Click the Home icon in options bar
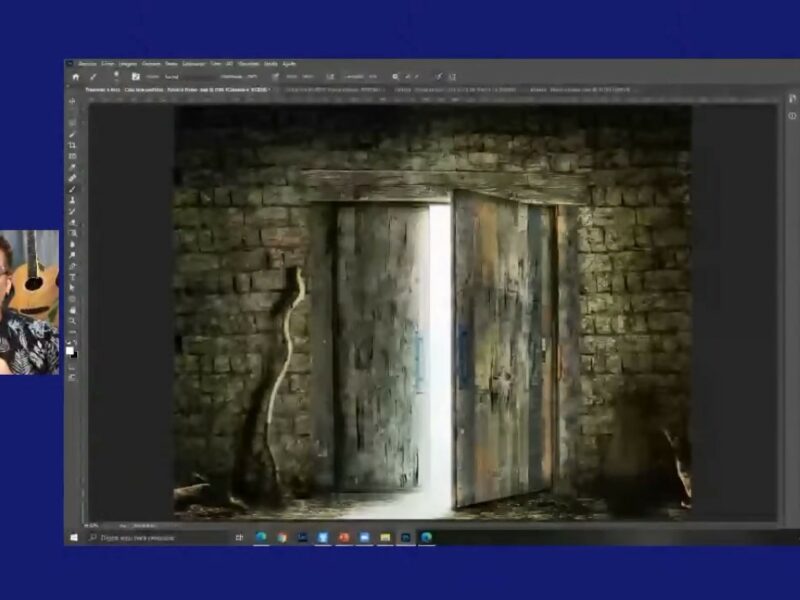The image size is (800, 600). pyautogui.click(x=75, y=76)
